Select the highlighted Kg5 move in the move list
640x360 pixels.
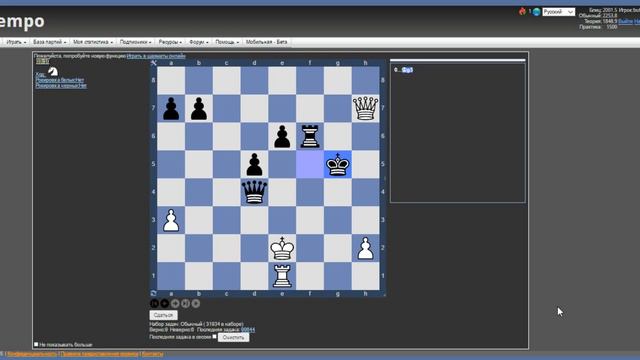pos(407,70)
